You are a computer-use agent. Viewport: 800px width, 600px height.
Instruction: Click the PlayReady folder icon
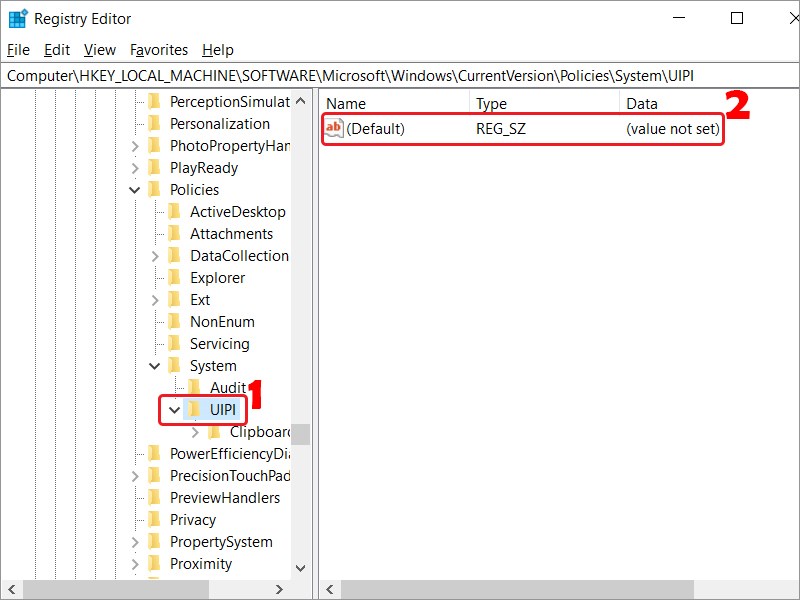point(155,167)
